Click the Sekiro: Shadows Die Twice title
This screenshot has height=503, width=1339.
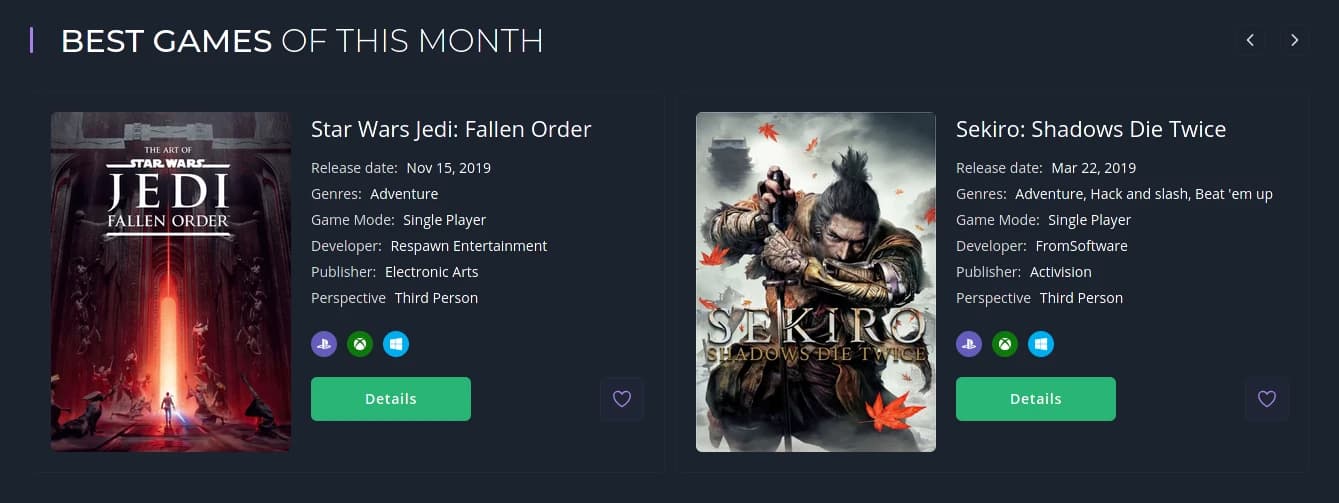1091,129
